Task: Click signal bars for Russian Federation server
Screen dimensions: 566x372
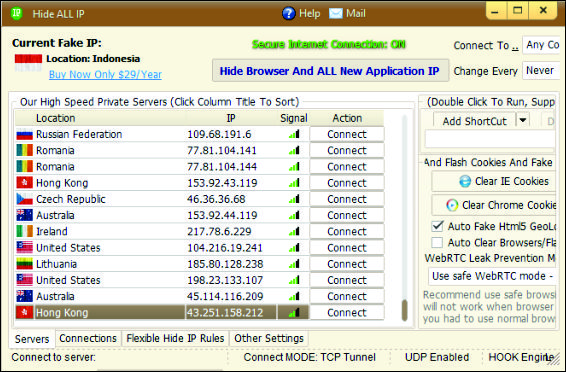Action: [294, 135]
